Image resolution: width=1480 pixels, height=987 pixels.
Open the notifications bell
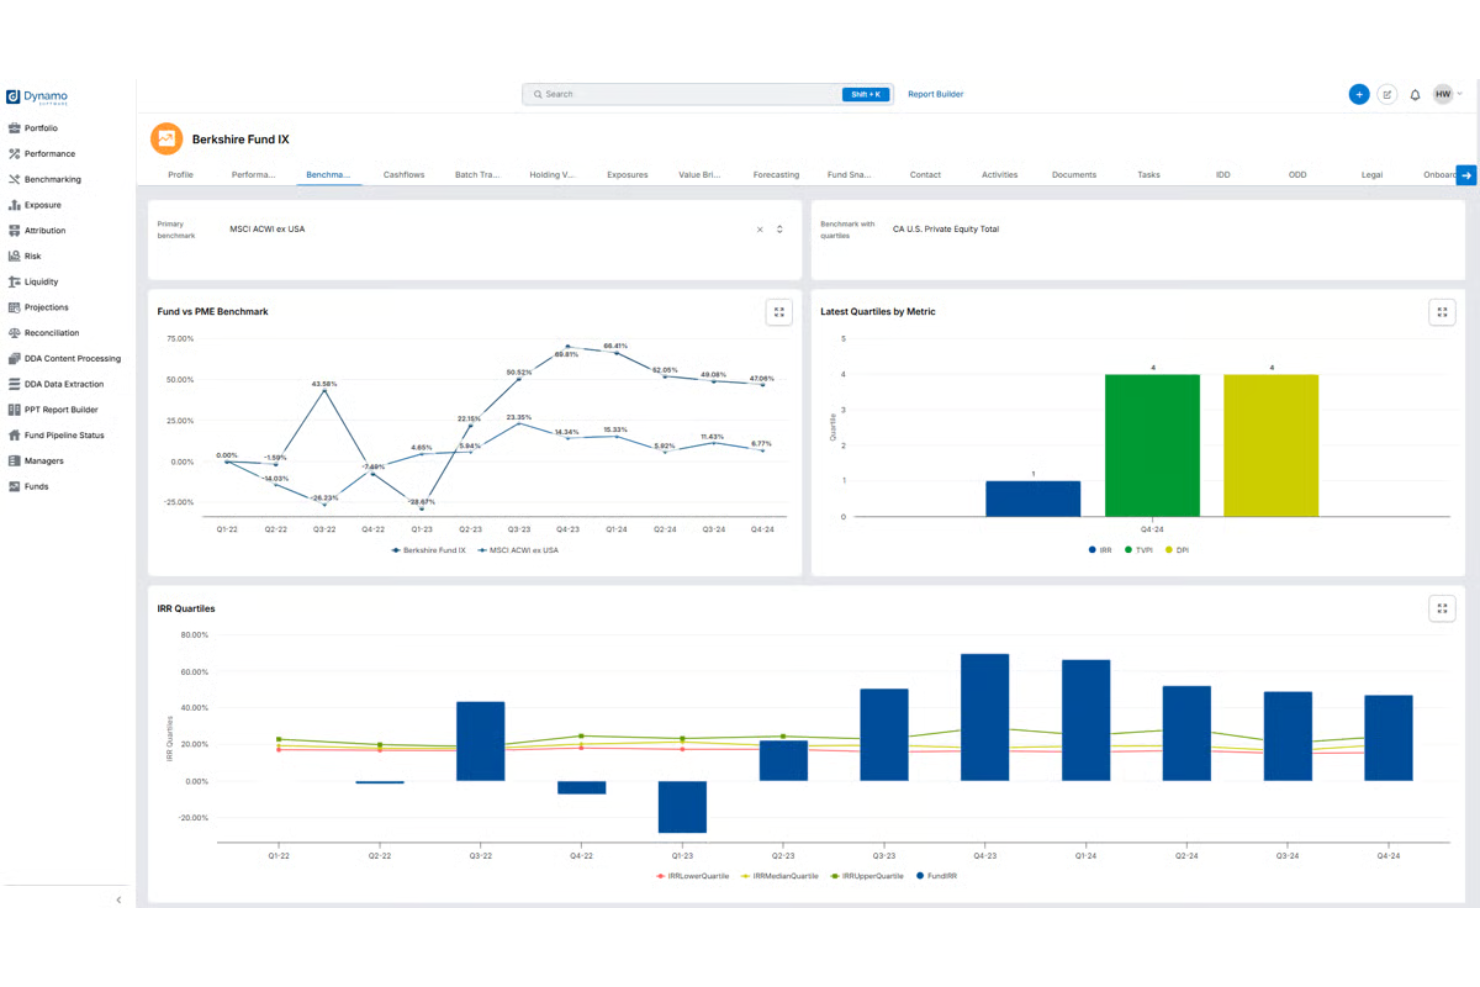pyautogui.click(x=1415, y=95)
